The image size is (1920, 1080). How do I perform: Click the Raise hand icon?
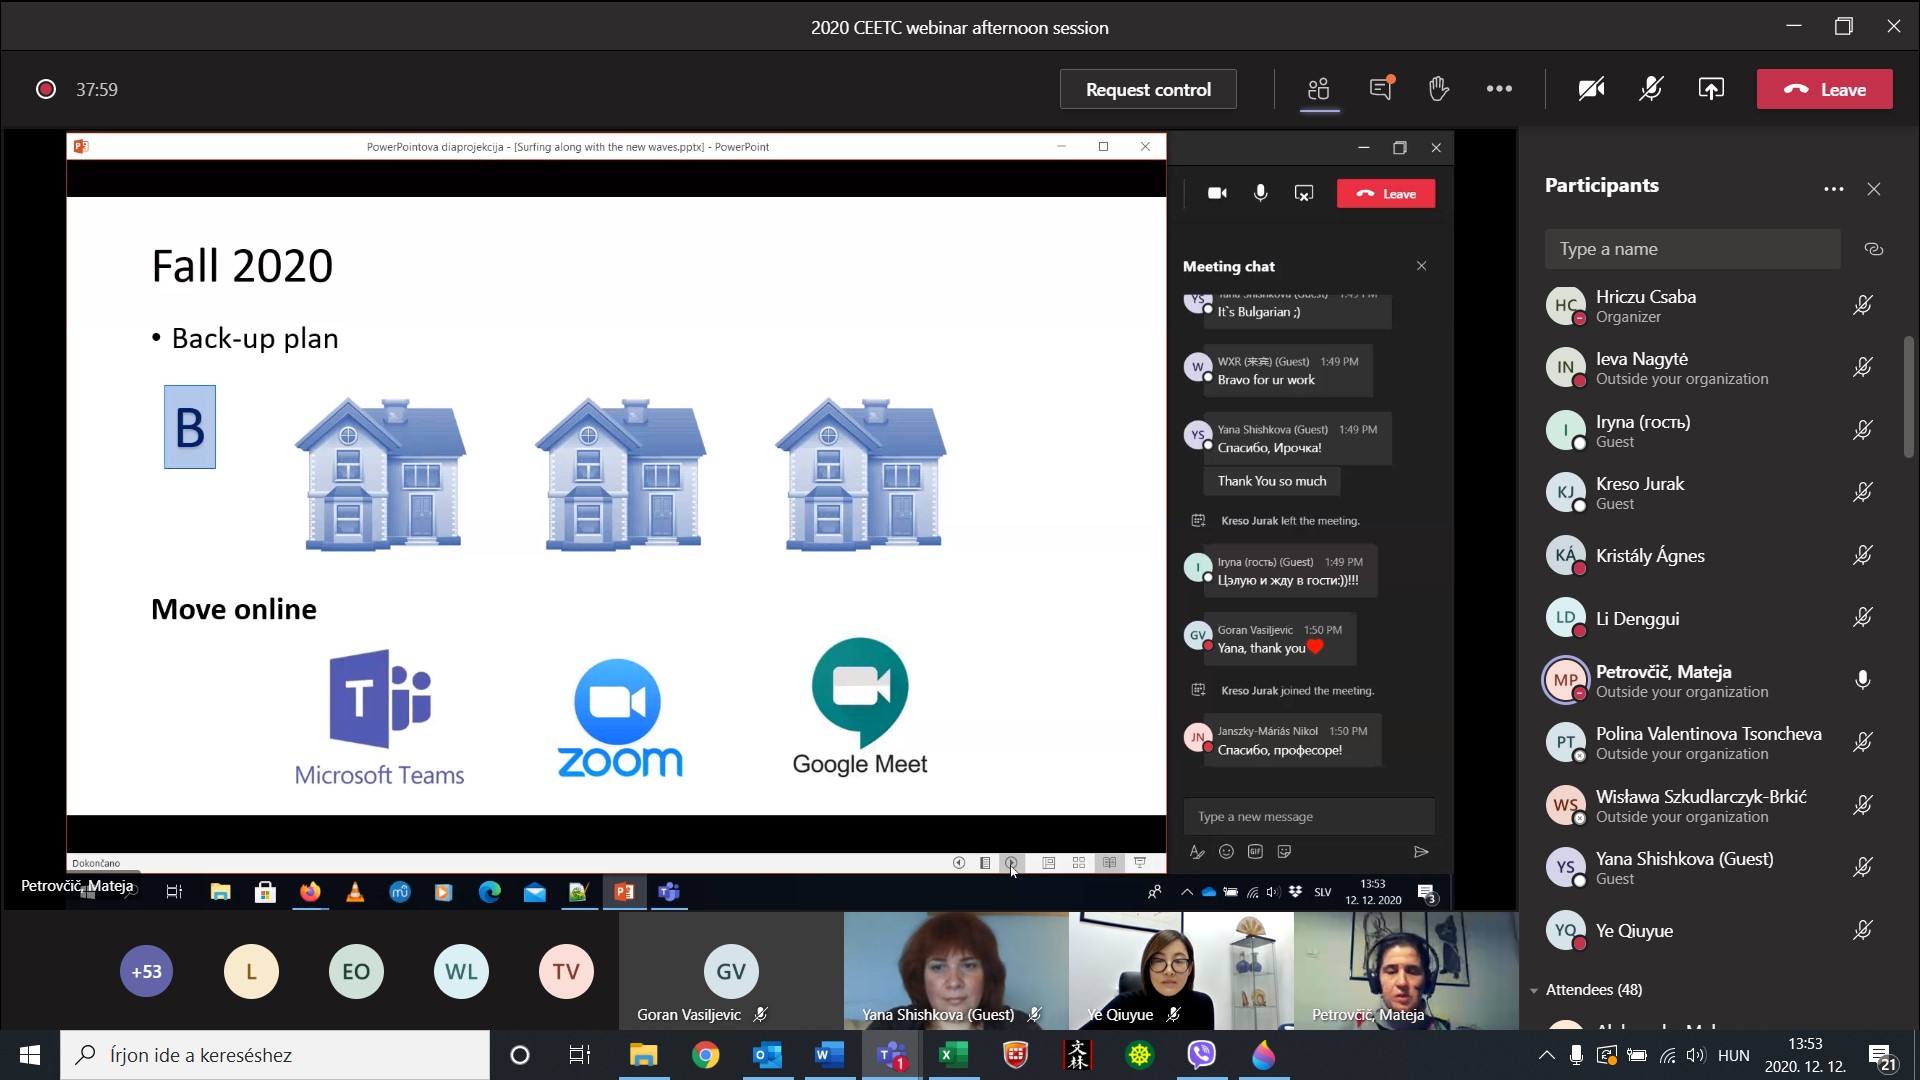click(x=1439, y=89)
